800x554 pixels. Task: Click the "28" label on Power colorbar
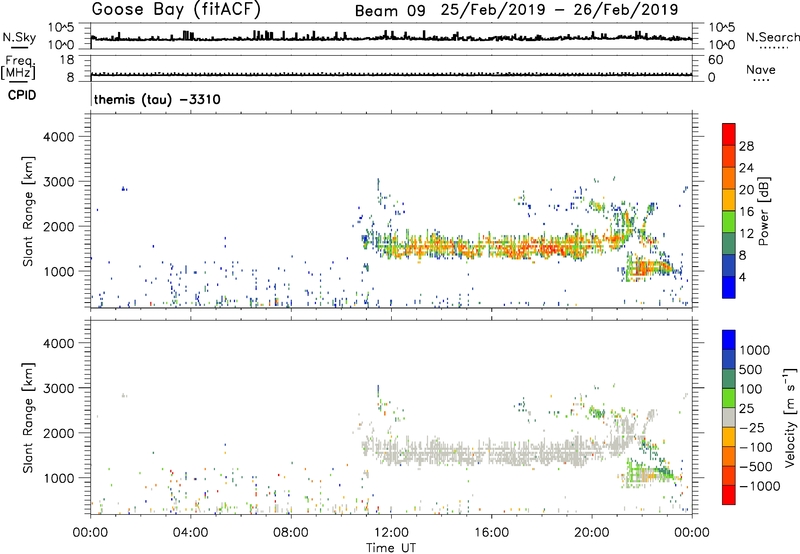(746, 146)
